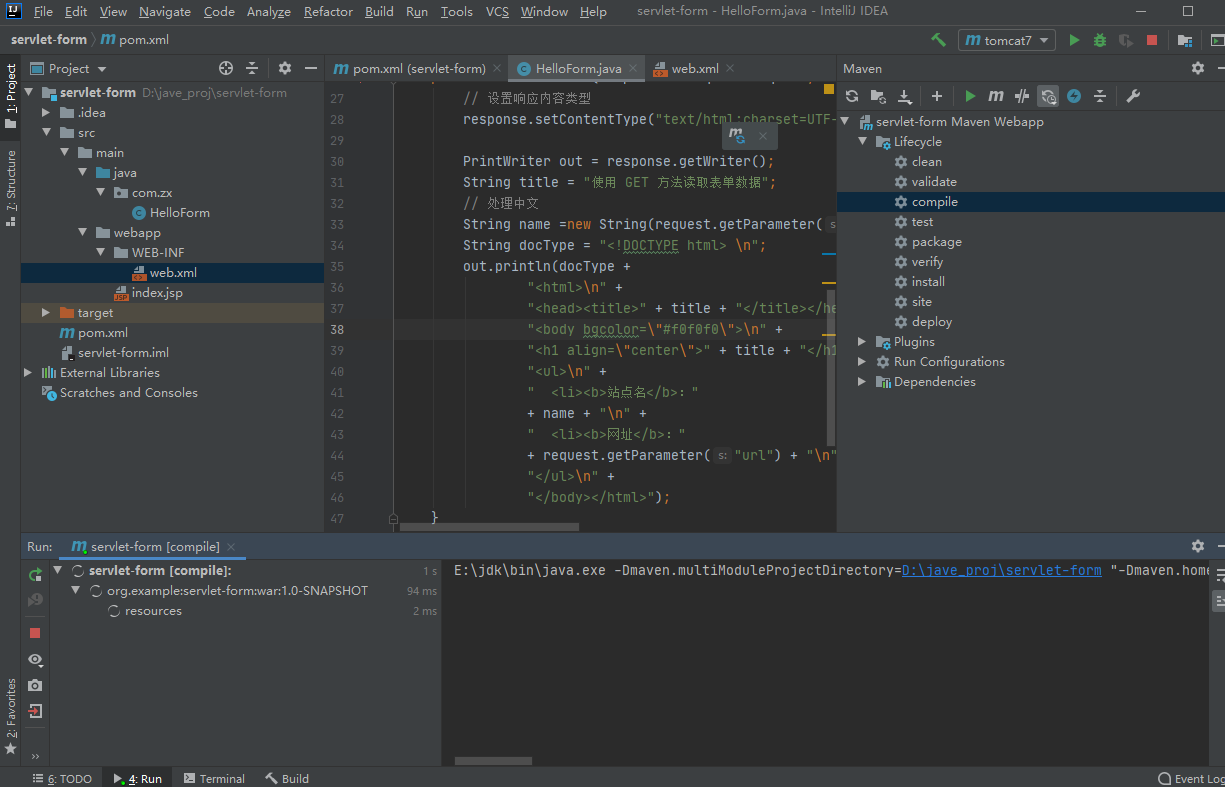Stop the running compile task
The width and height of the screenshot is (1225, 787).
pyautogui.click(x=35, y=633)
